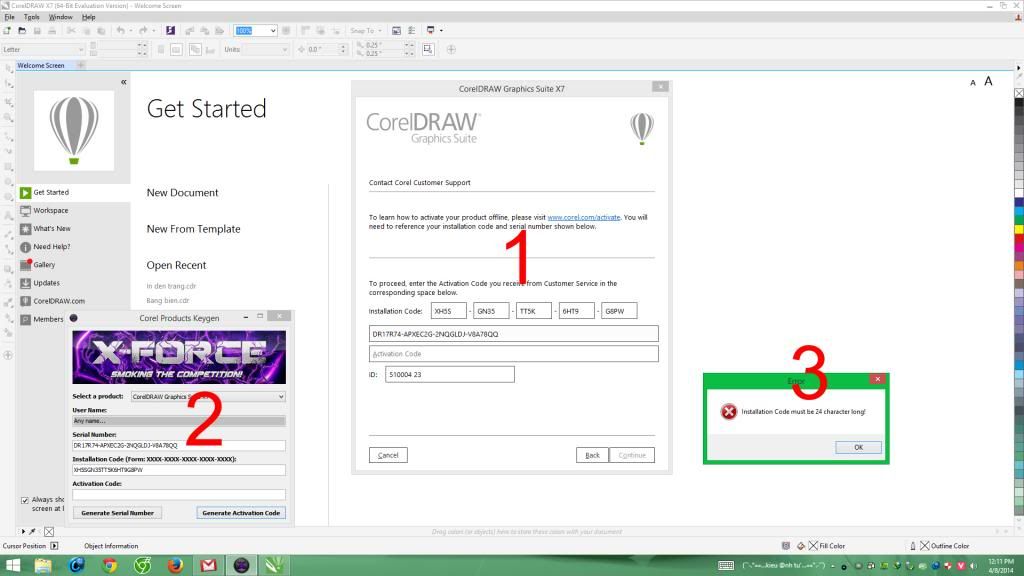Click New From Template on the welcome page
Screen dimensions: 1024x576
coord(193,229)
